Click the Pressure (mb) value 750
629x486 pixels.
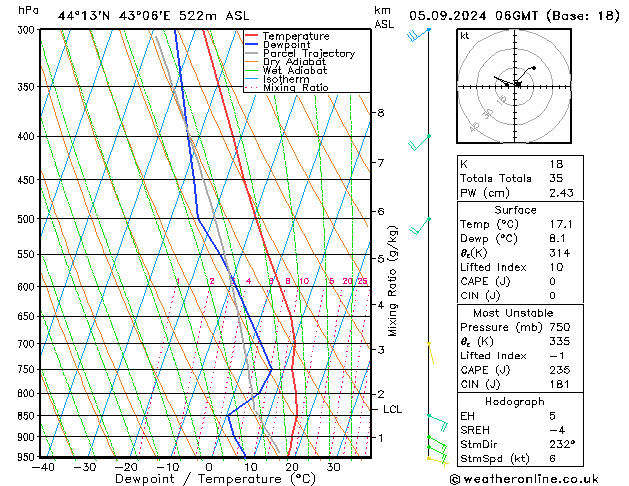coord(560,327)
